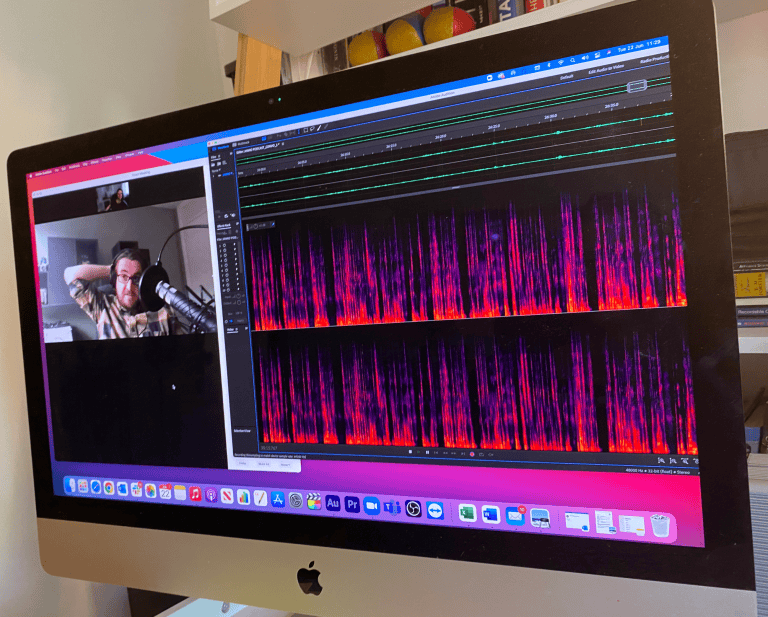Open Calendar showing 22 in the Dock

[x=165, y=491]
